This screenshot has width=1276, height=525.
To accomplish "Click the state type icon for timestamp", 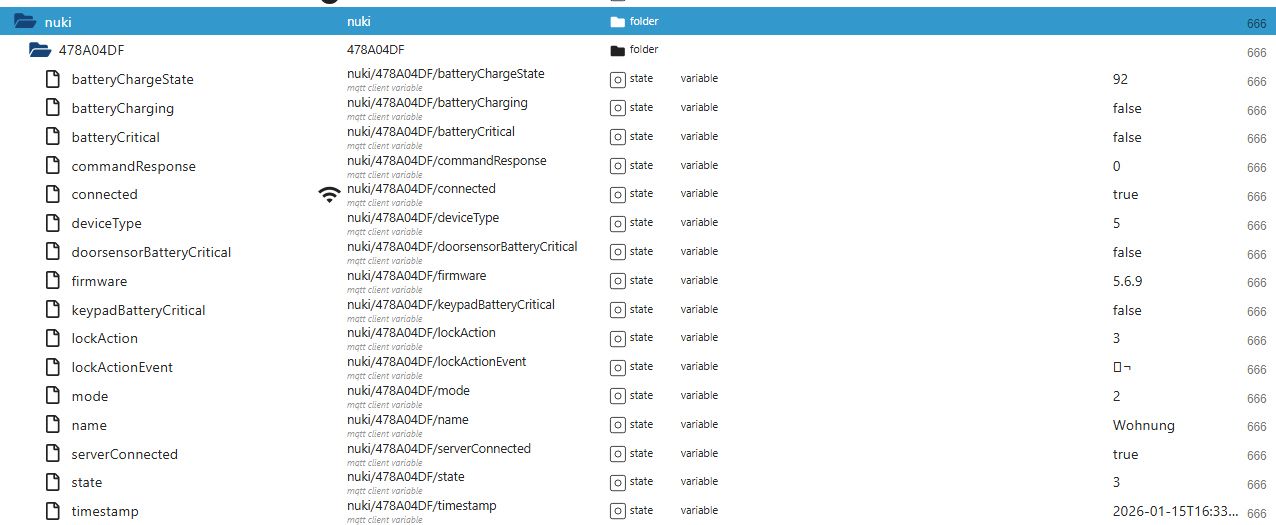I will (618, 511).
